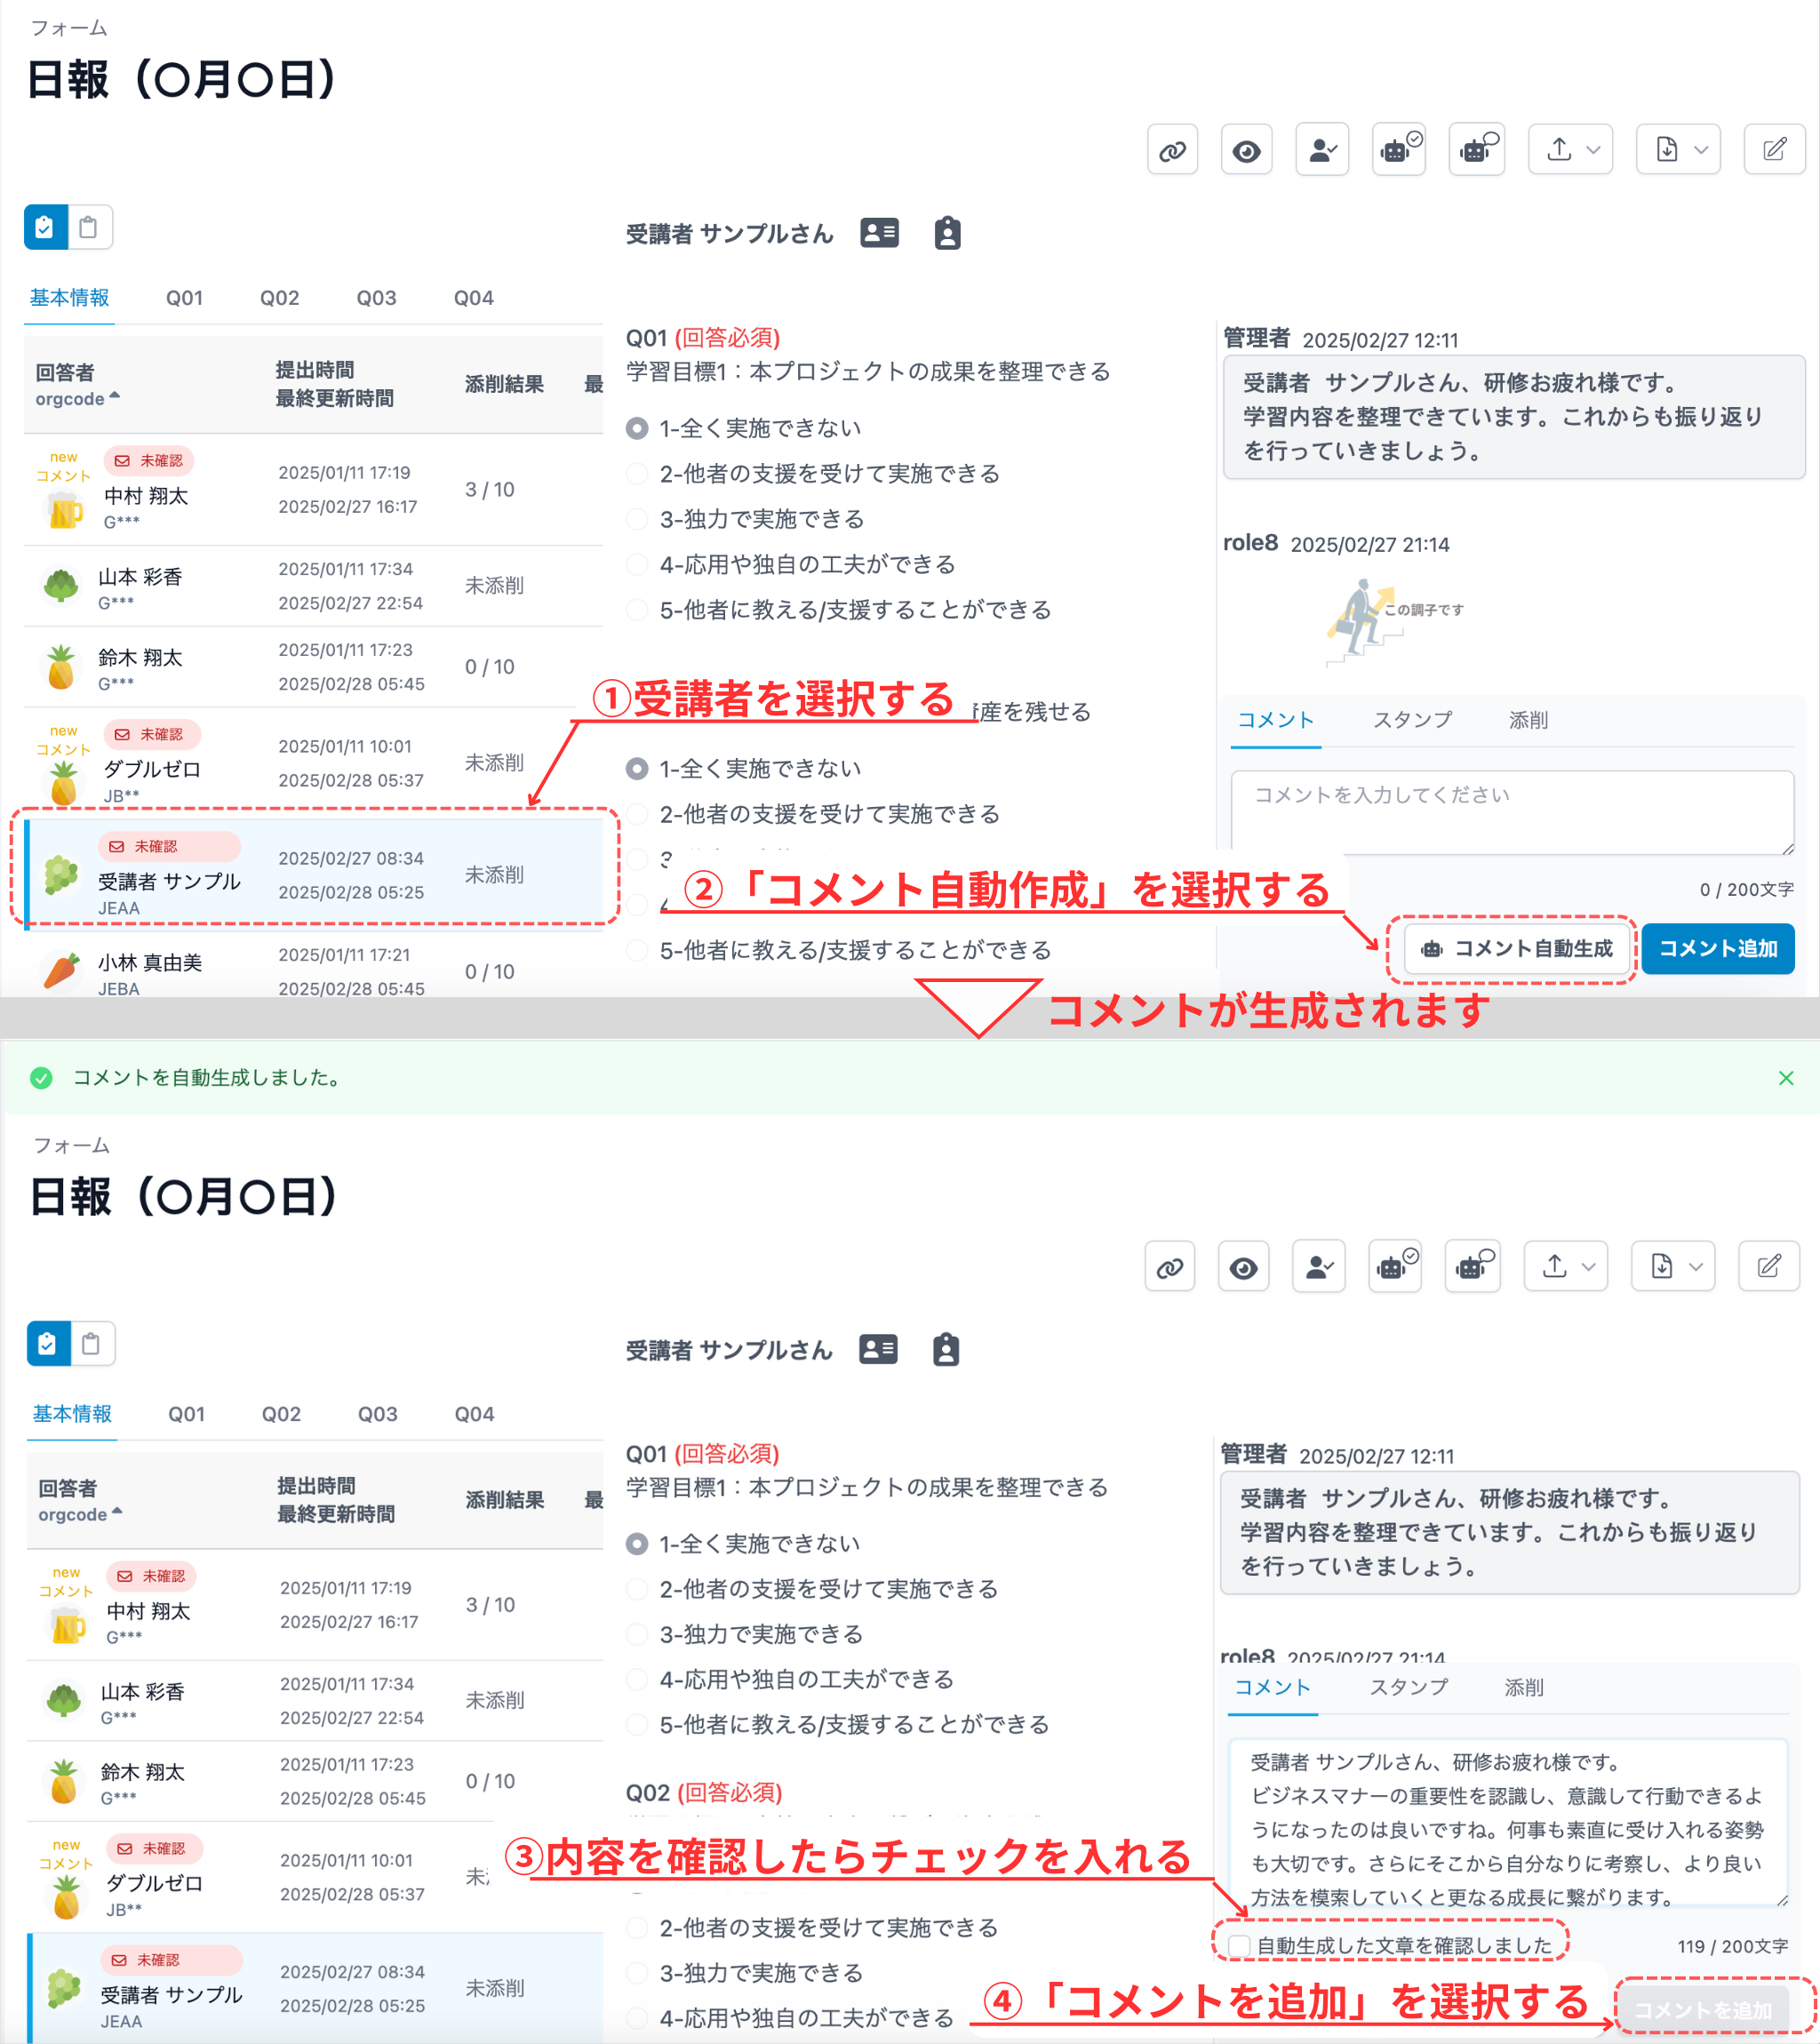Screen dimensions: 1820x2044
Task: Open the edit pencil icon
Action: tap(1774, 149)
